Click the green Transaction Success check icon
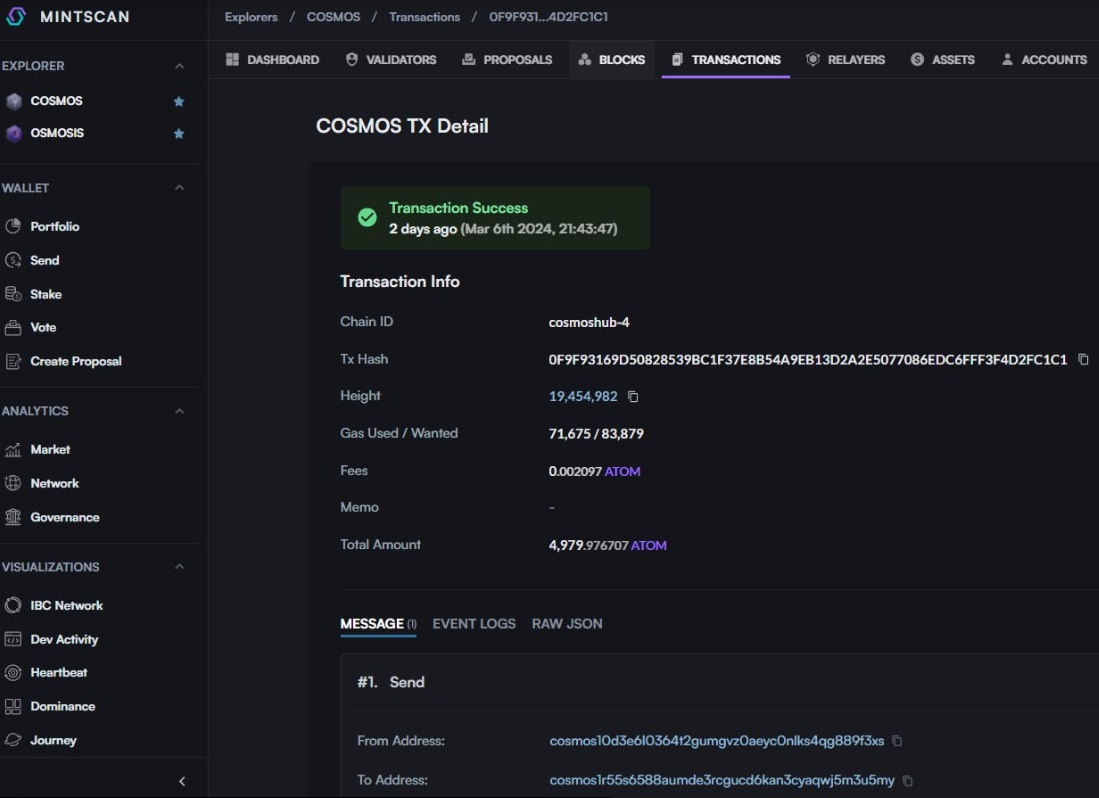The image size is (1099, 798). [367, 218]
